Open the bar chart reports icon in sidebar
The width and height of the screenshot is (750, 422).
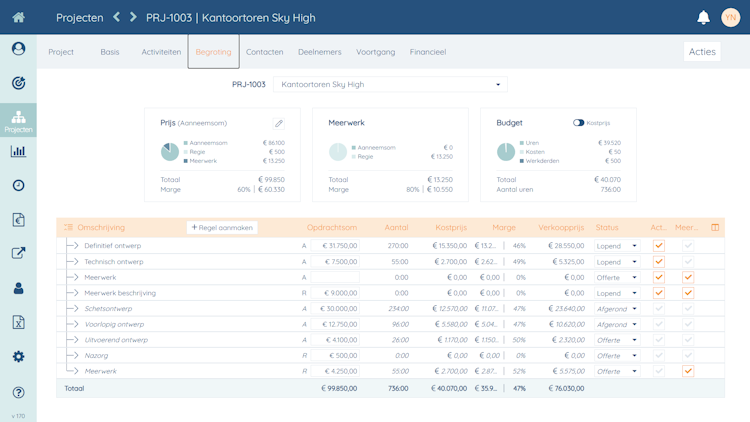[18, 151]
